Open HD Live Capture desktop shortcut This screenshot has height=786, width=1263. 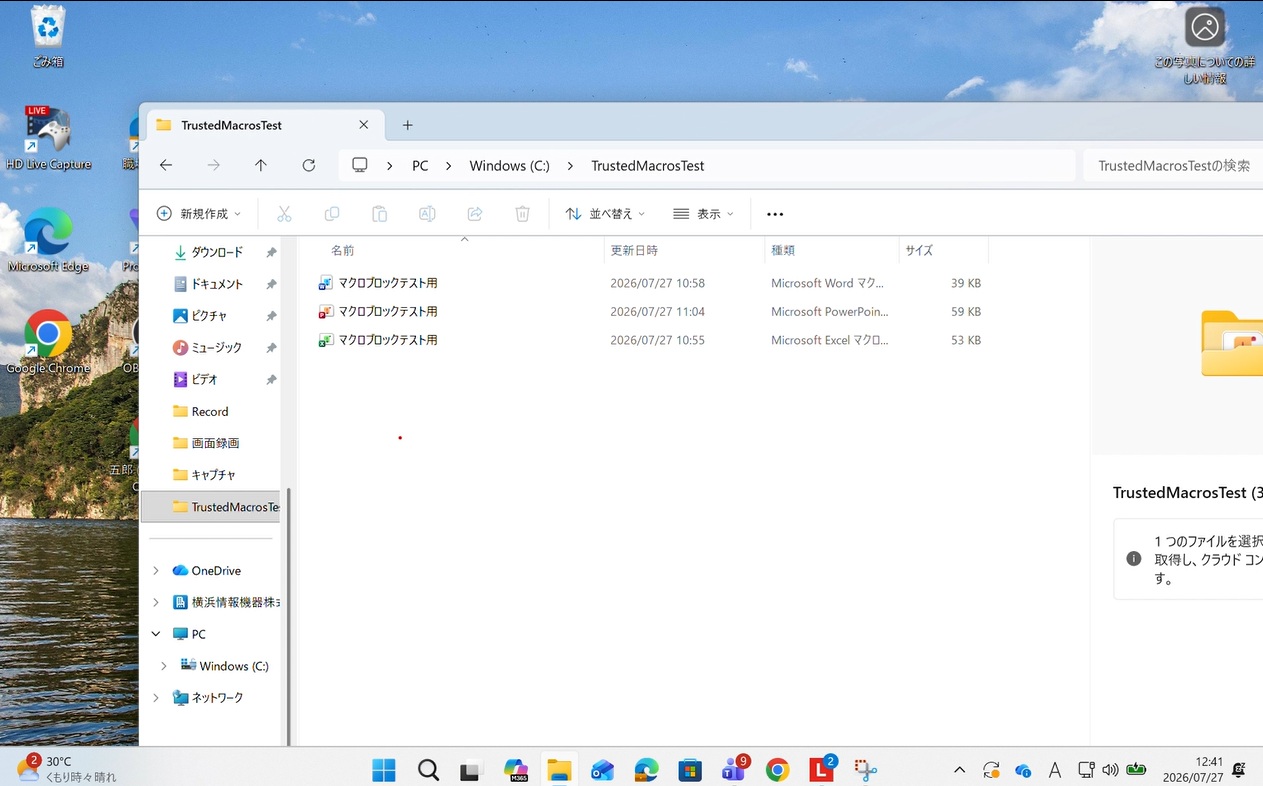[48, 138]
